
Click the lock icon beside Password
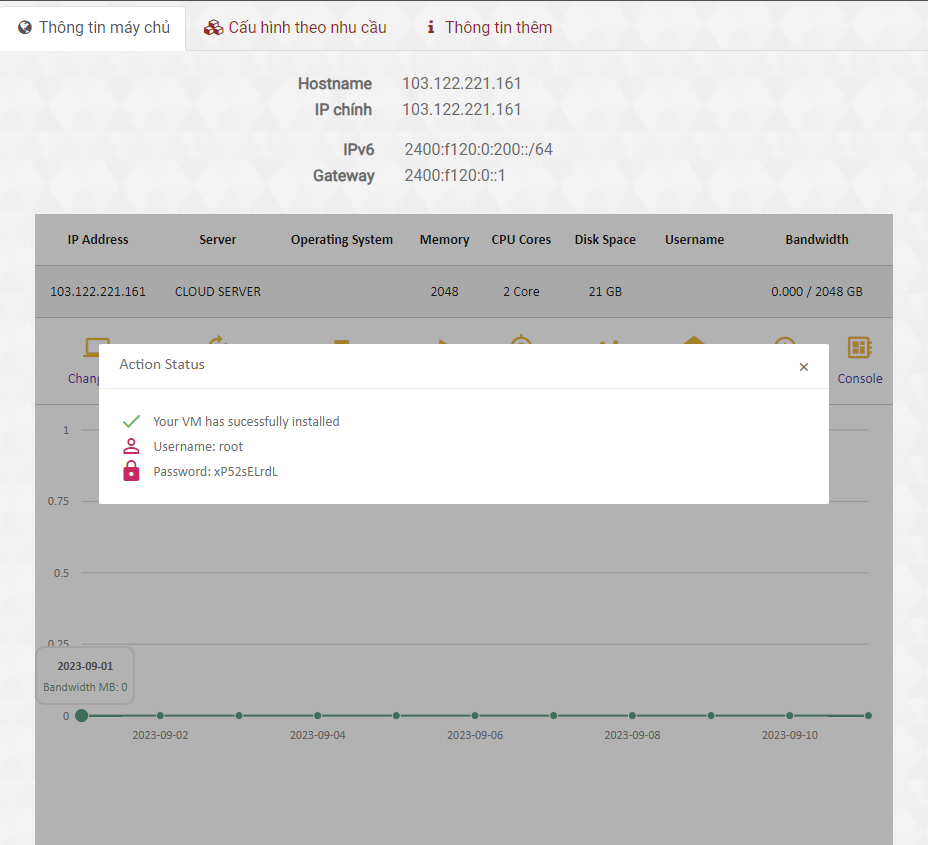tap(131, 472)
